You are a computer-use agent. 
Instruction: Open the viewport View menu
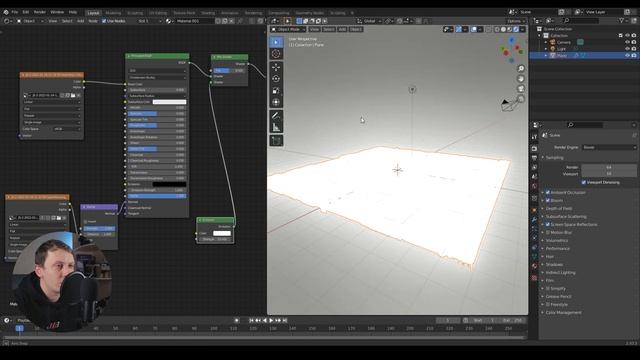[x=314, y=29]
